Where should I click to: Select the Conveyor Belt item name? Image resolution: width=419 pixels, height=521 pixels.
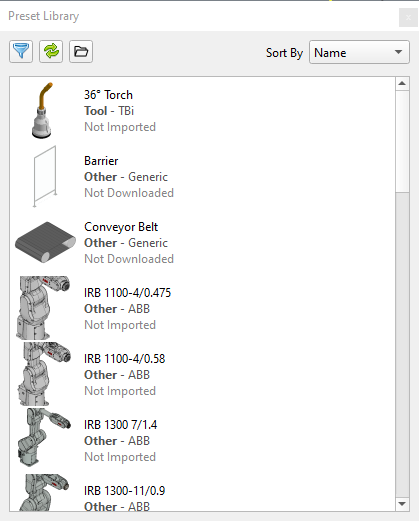click(121, 227)
